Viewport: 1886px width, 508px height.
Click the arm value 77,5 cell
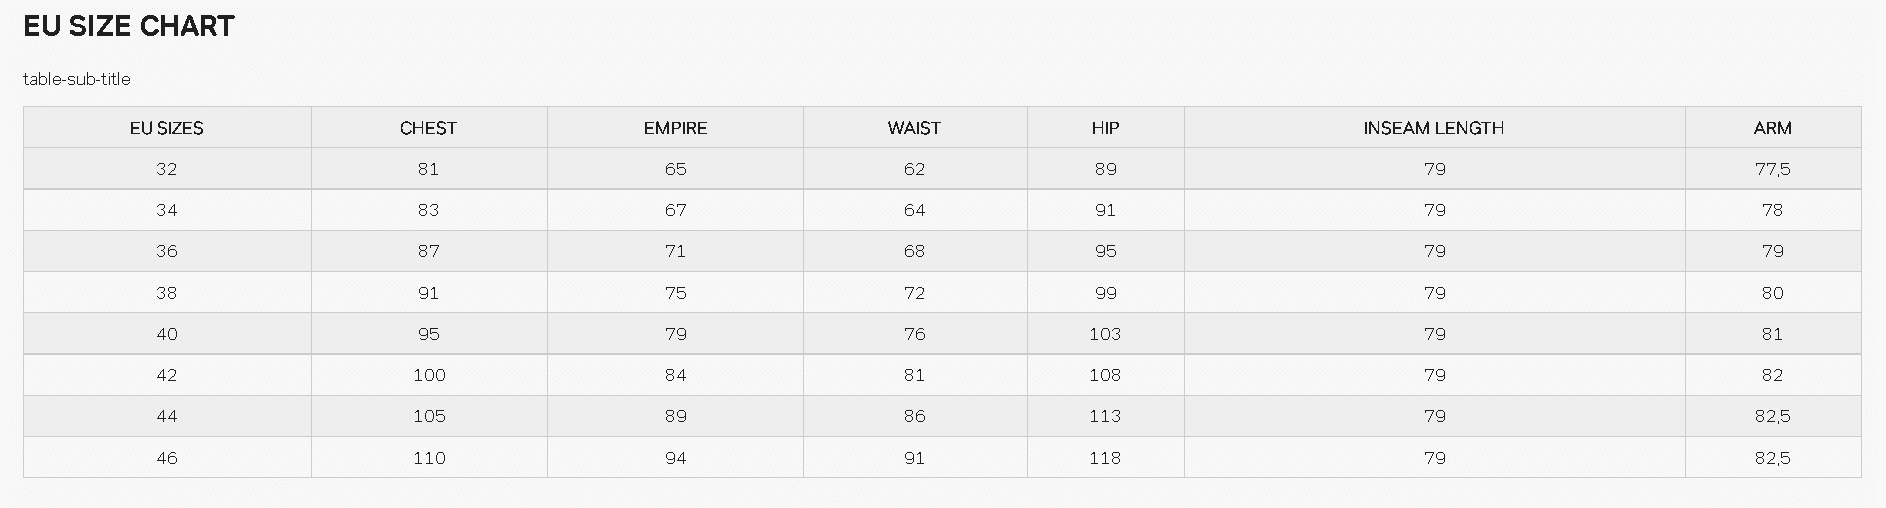(x=1773, y=169)
